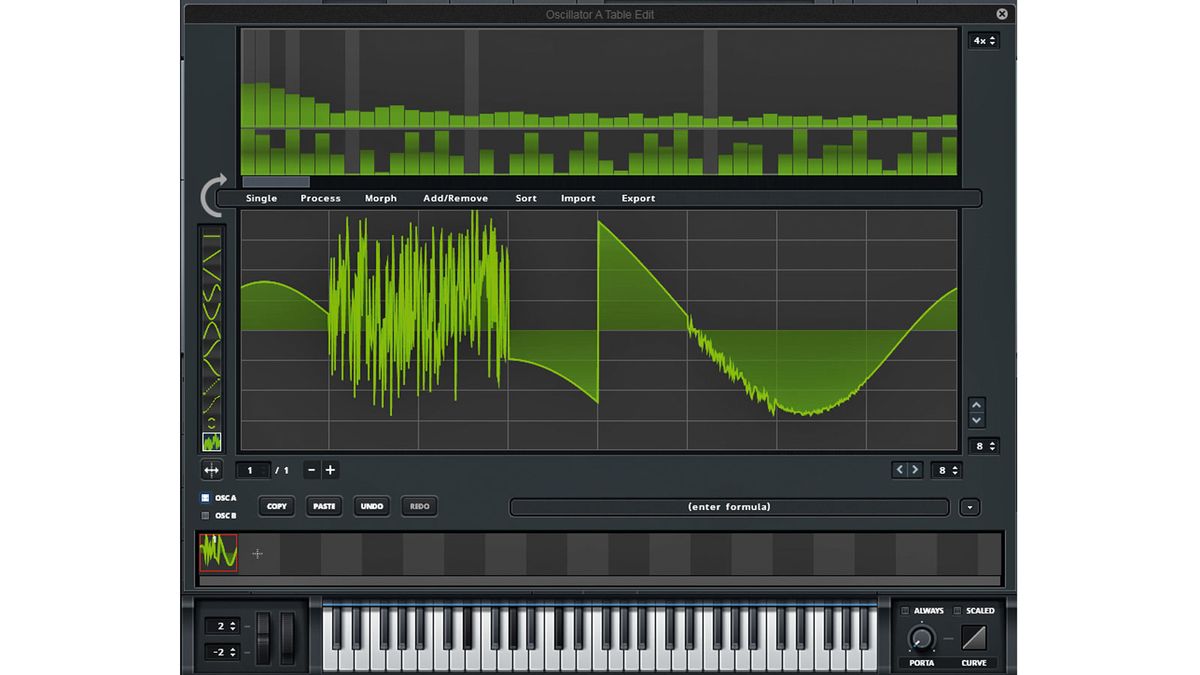Select the dotted straight-line draw shape
The height and width of the screenshot is (675, 1200).
[212, 385]
